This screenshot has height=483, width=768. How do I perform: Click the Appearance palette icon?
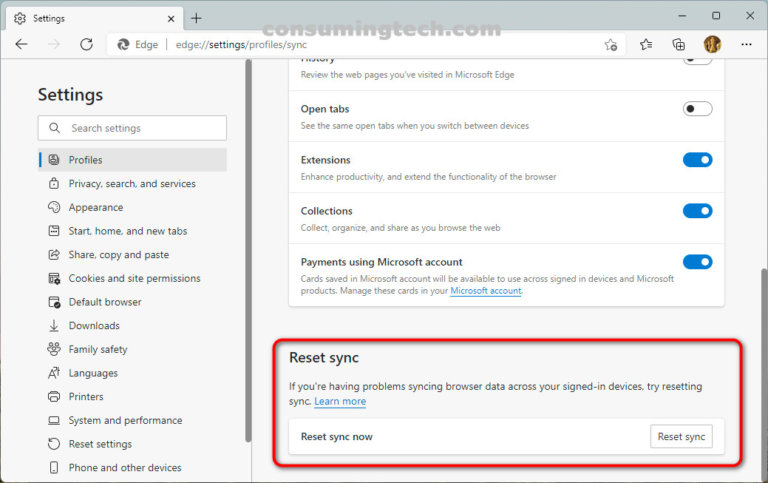click(x=54, y=207)
